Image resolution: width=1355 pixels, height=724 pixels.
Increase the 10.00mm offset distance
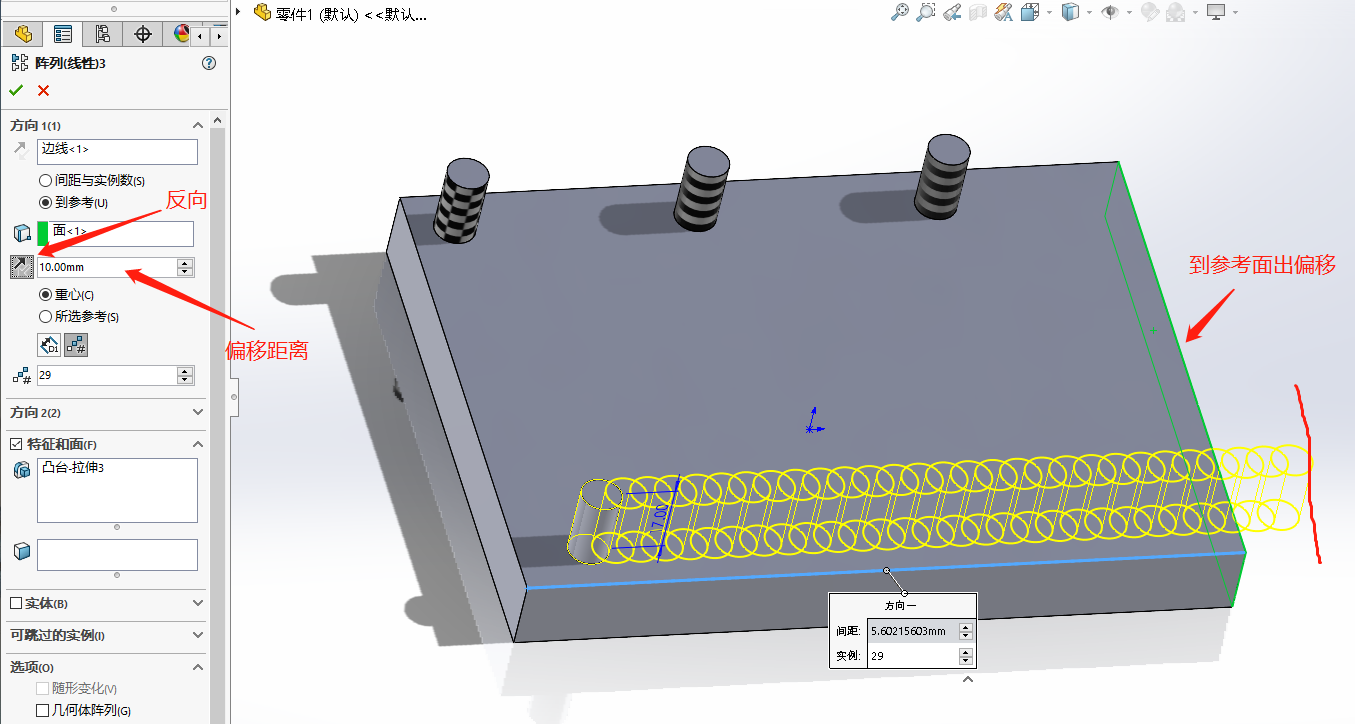(185, 263)
